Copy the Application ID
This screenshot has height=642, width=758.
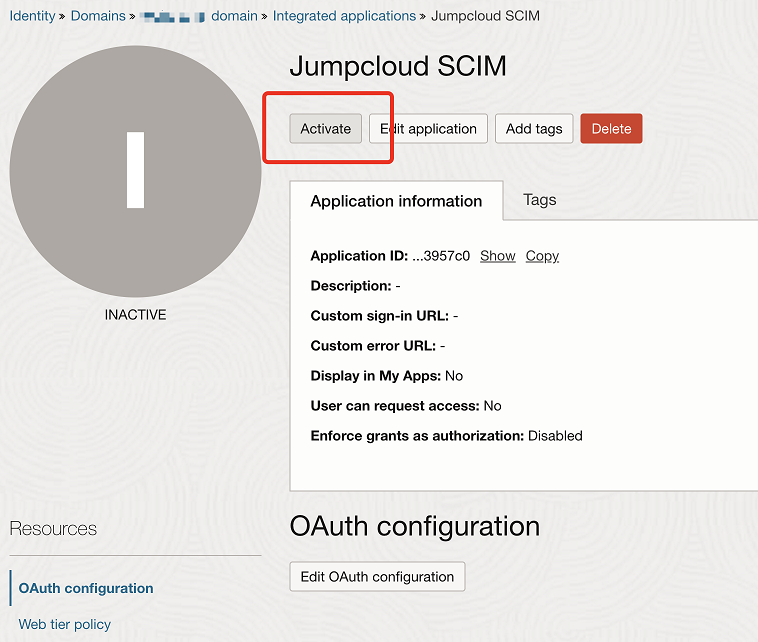coord(542,256)
